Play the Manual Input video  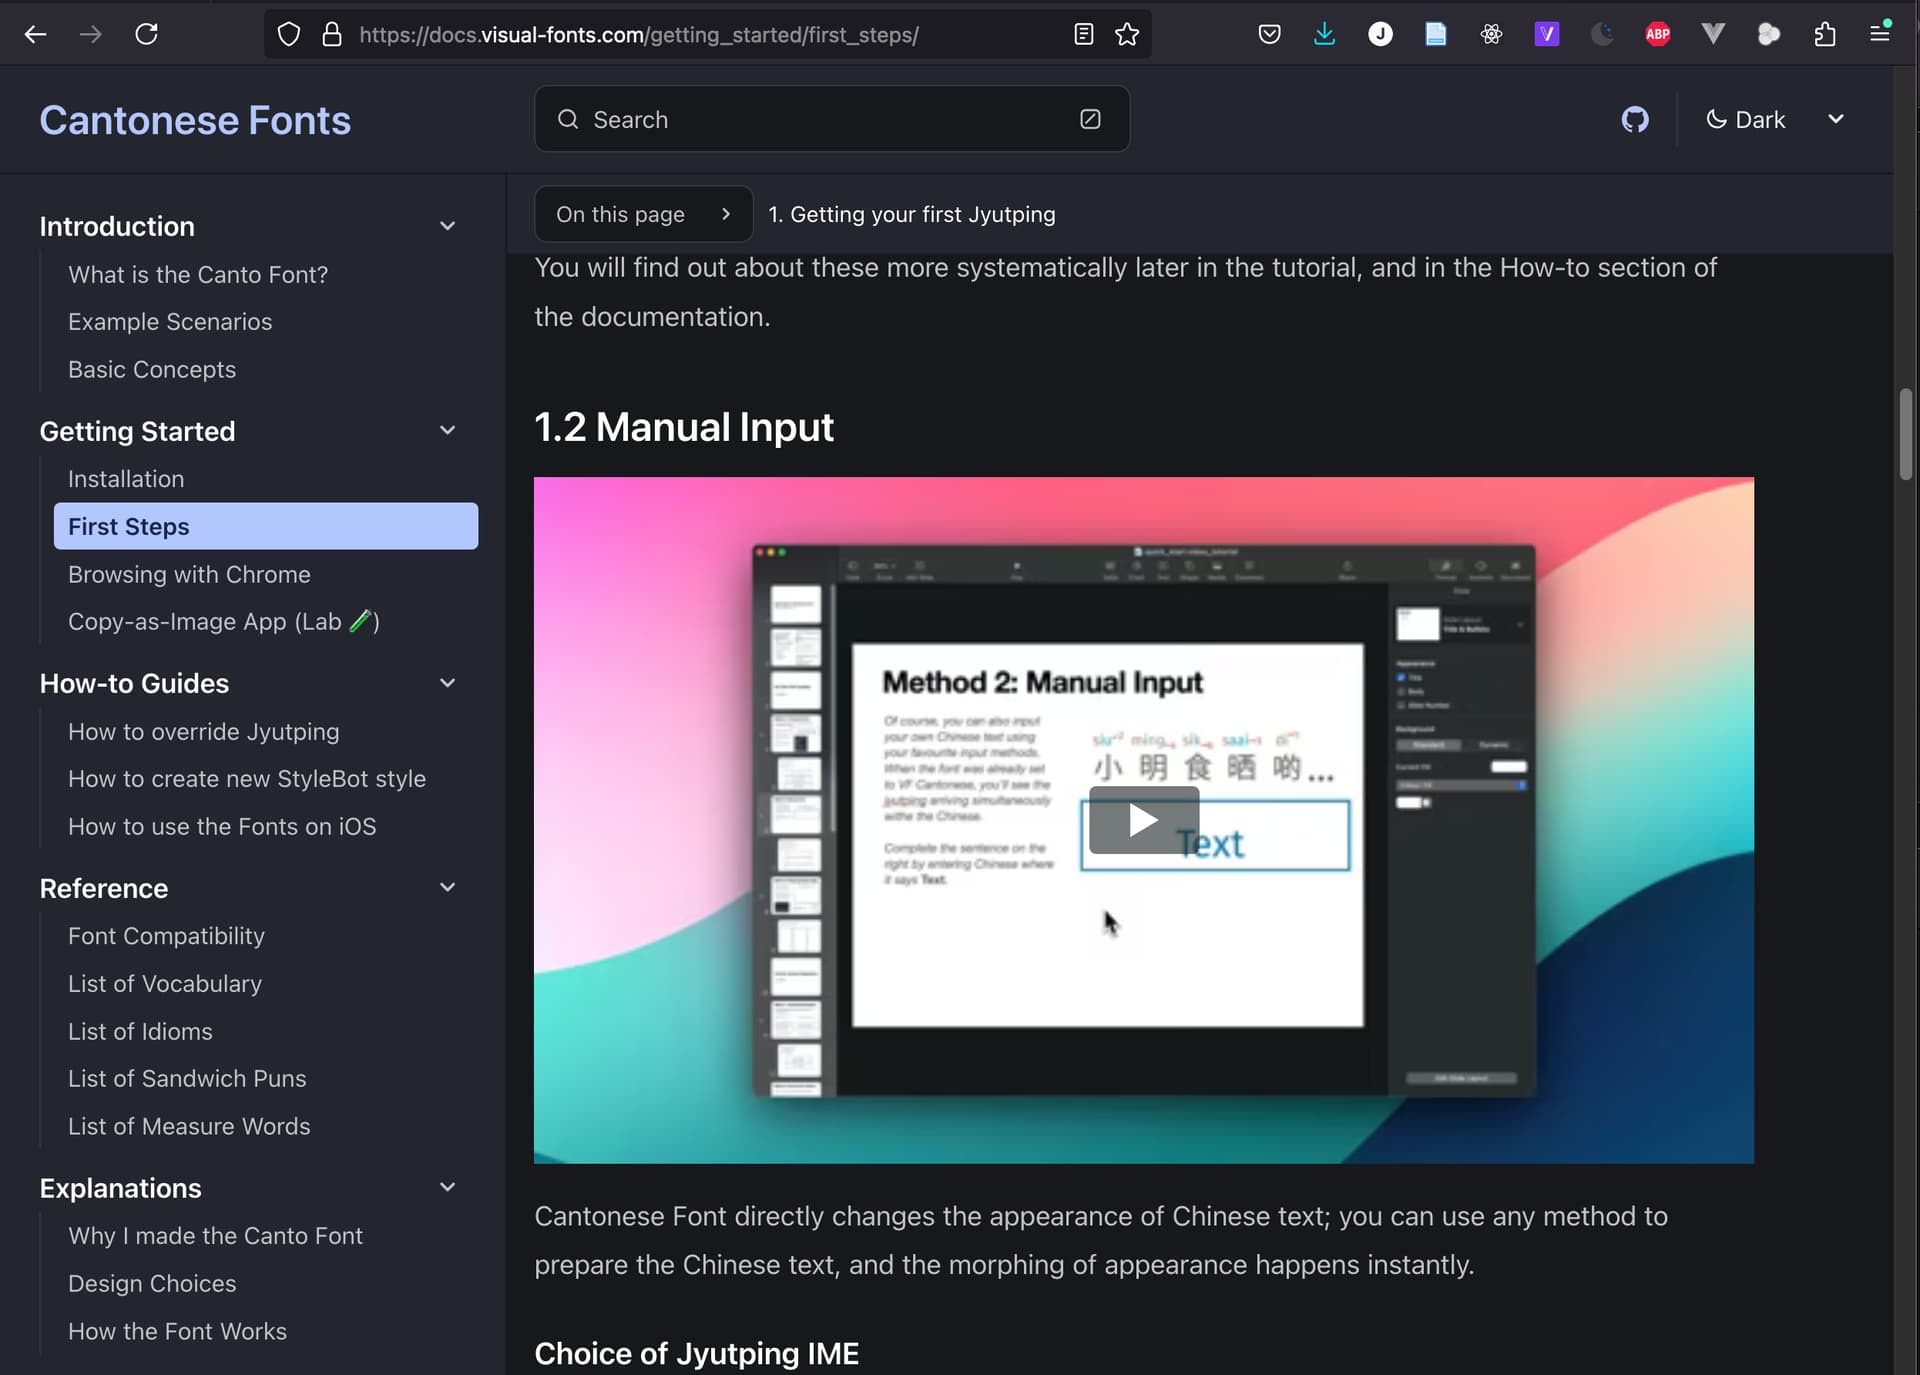[1143, 820]
